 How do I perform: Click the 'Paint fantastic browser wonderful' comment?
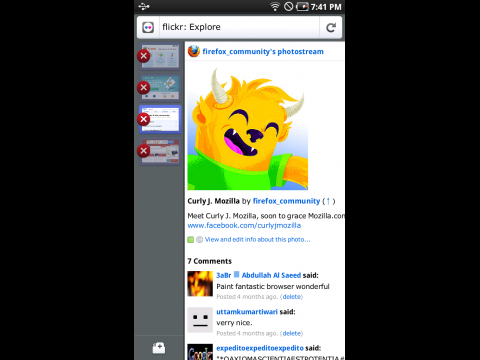click(x=273, y=287)
